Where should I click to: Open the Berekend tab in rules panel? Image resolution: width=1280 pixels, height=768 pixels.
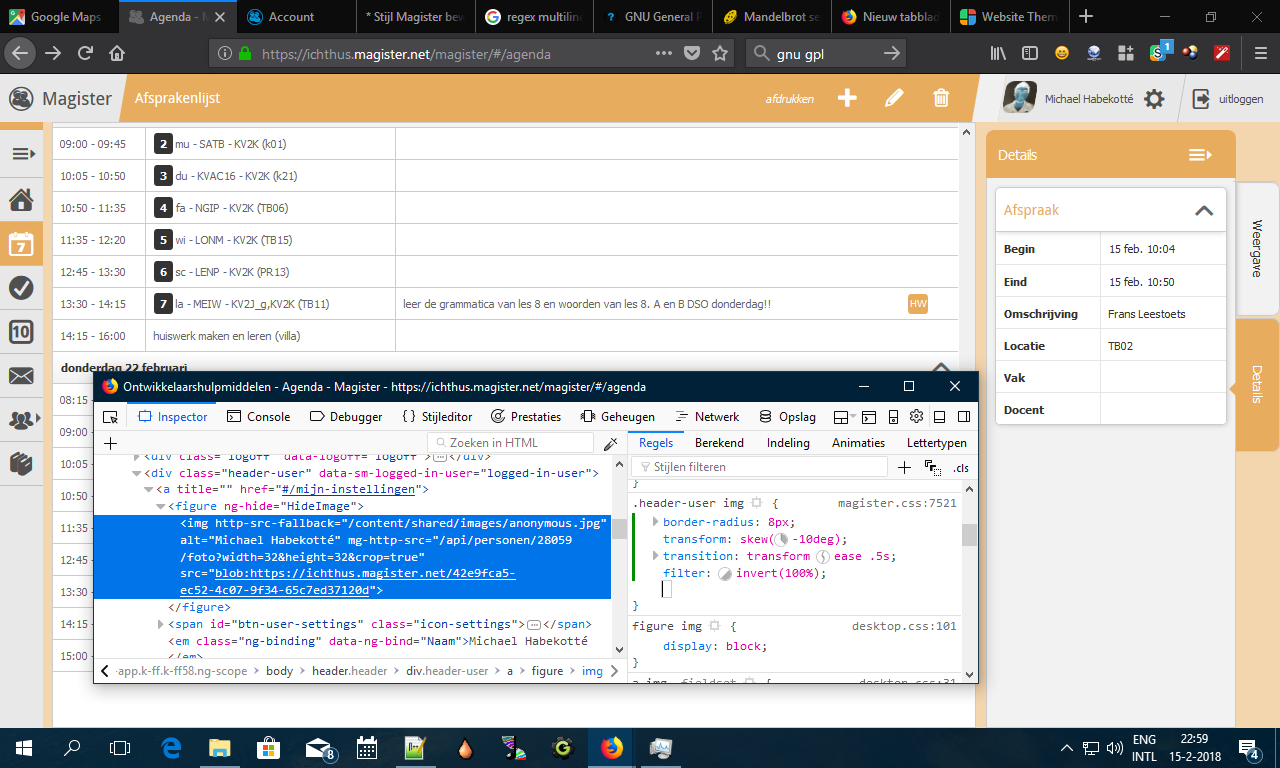tap(719, 443)
